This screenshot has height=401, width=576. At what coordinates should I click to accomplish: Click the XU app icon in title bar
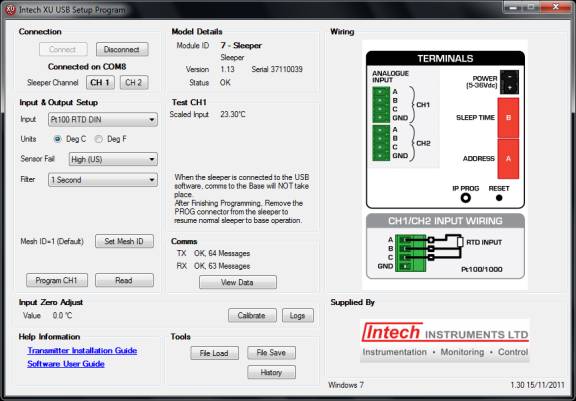coord(10,10)
